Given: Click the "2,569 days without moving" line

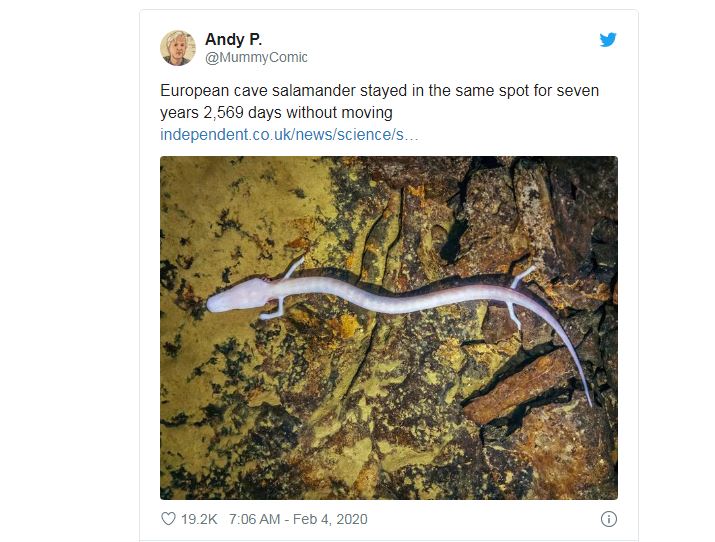Looking at the screenshot, I should (298, 113).
